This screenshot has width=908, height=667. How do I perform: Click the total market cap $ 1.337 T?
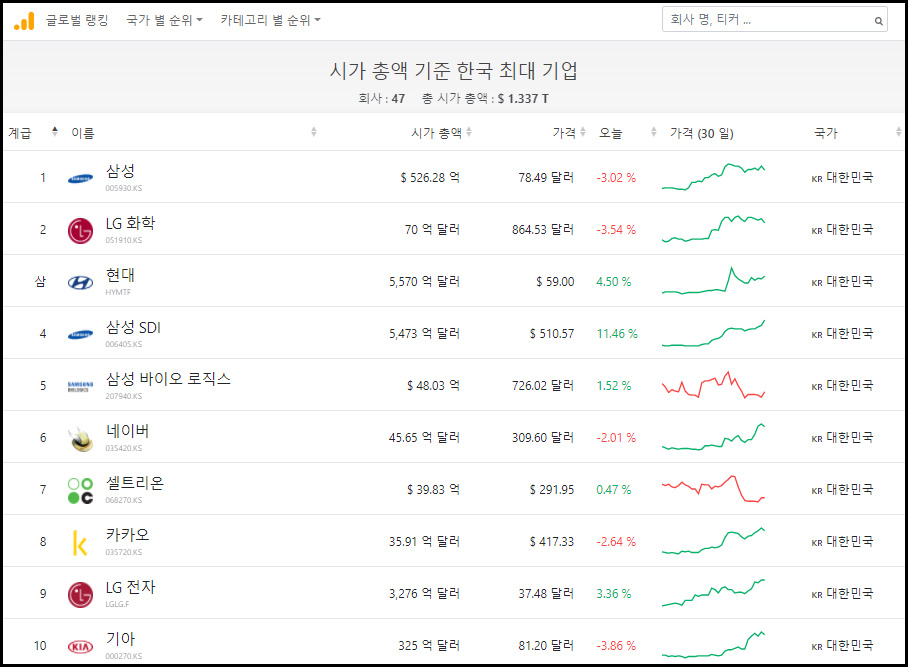coord(523,98)
